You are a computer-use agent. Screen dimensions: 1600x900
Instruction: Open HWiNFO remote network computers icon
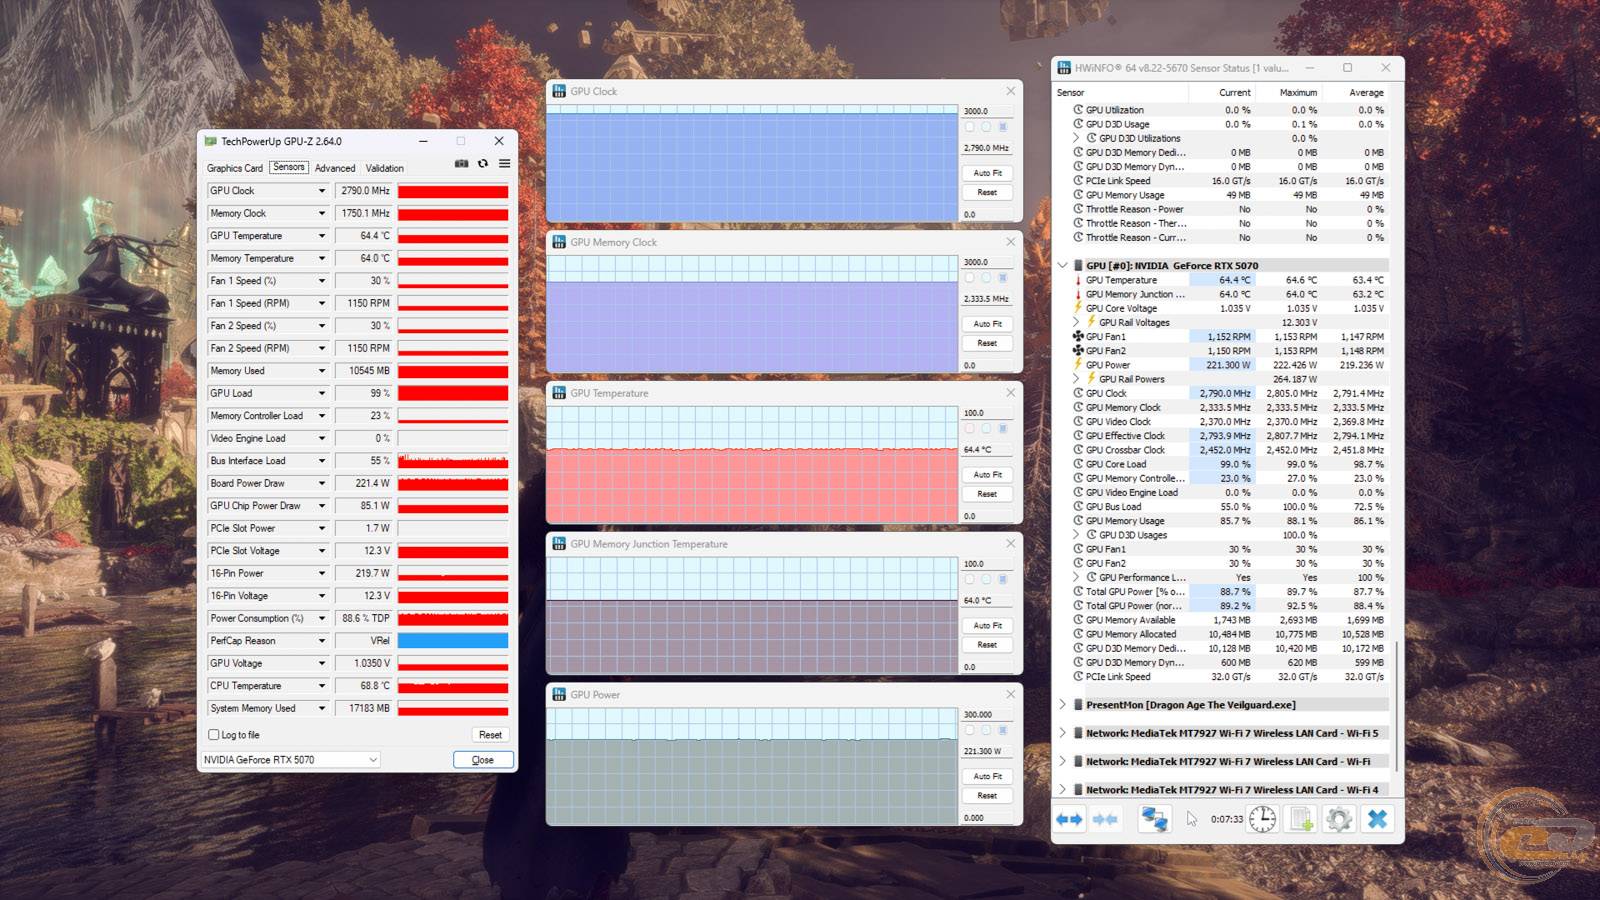(1155, 819)
